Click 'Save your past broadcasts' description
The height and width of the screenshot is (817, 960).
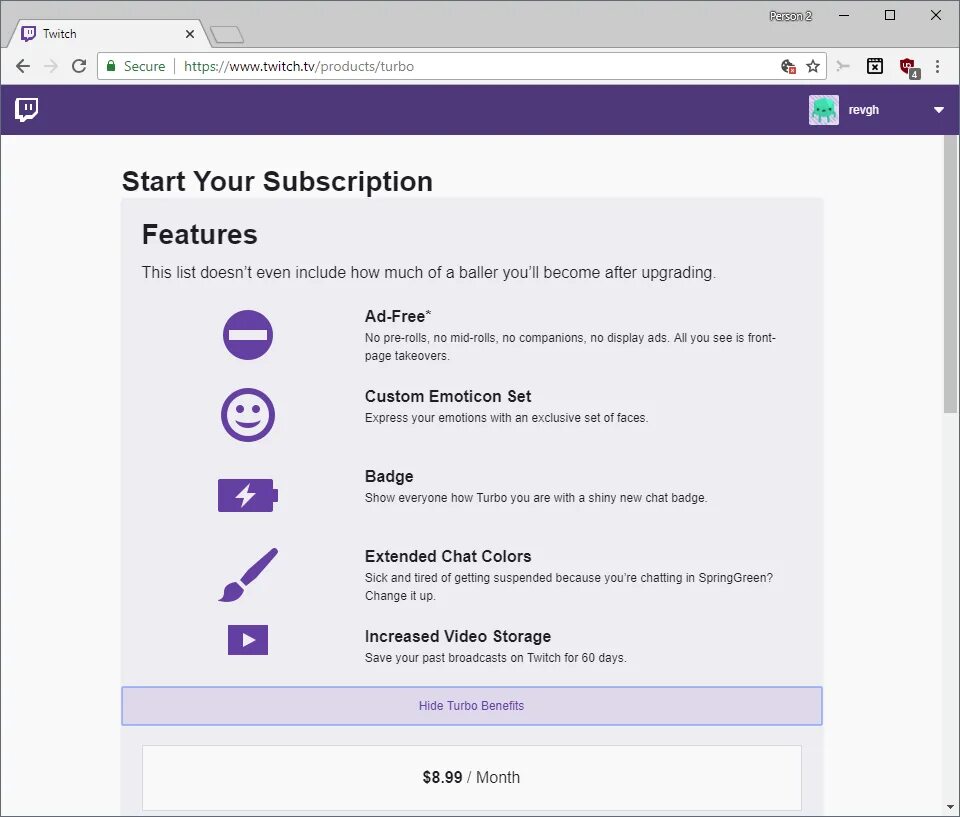[x=495, y=658]
